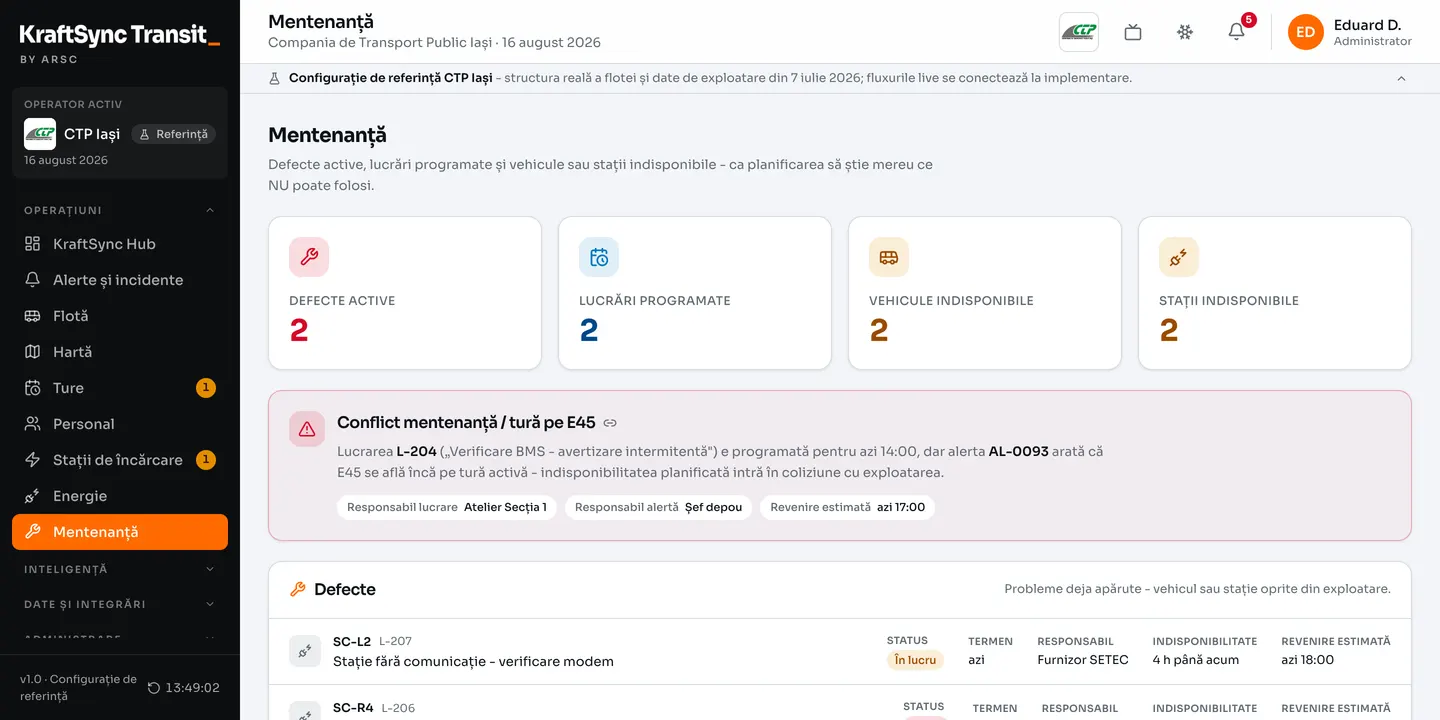Click the Referință badge in the operator card
The height and width of the screenshot is (720, 1440).
pos(174,134)
